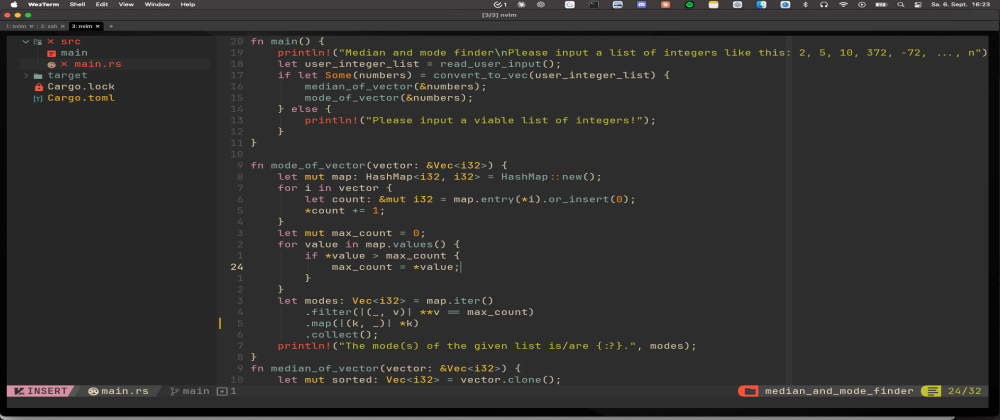Image resolution: width=1000 pixels, height=420 pixels.
Task: Open the Help menu
Action: [188, 4]
